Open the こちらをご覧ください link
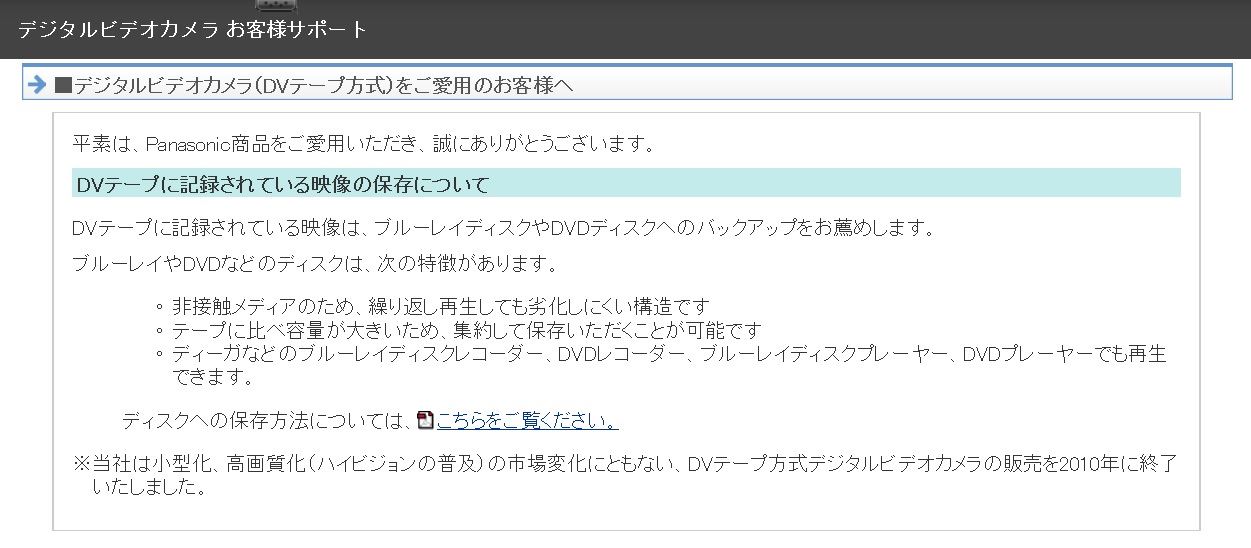The image size is (1251, 548). 527,420
